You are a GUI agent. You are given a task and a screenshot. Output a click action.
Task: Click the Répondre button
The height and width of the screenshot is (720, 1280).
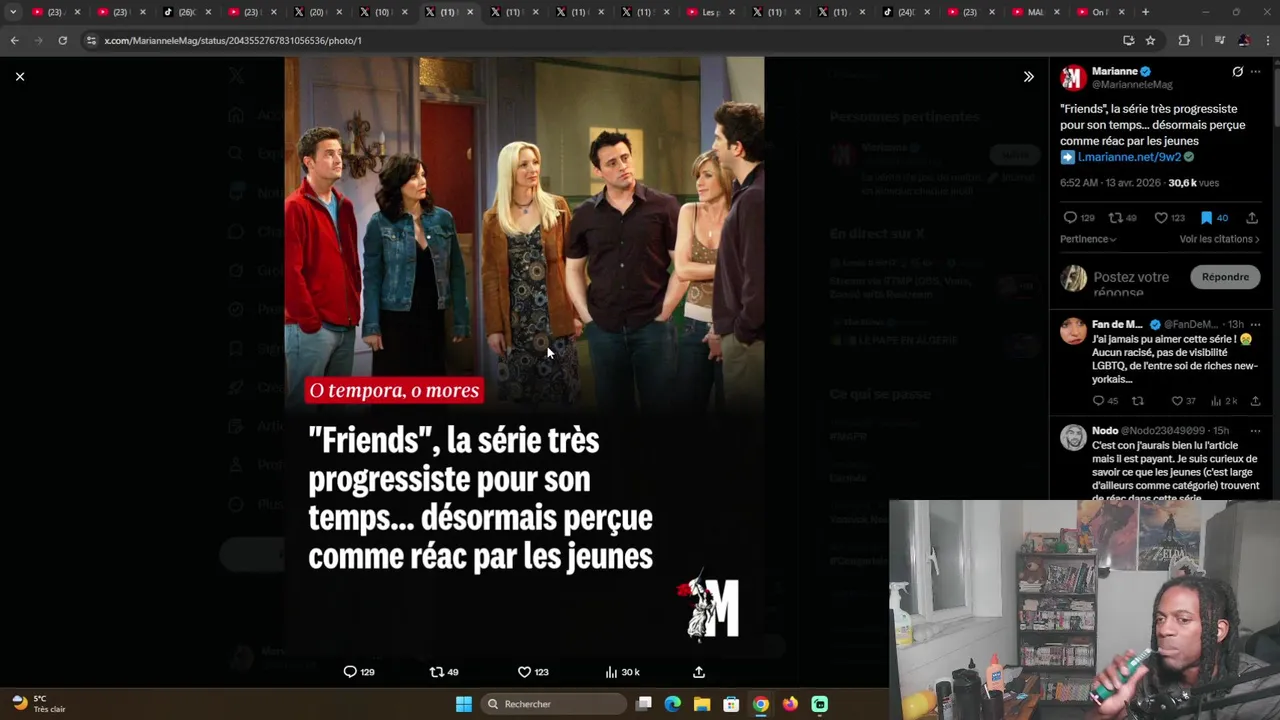coord(1225,277)
